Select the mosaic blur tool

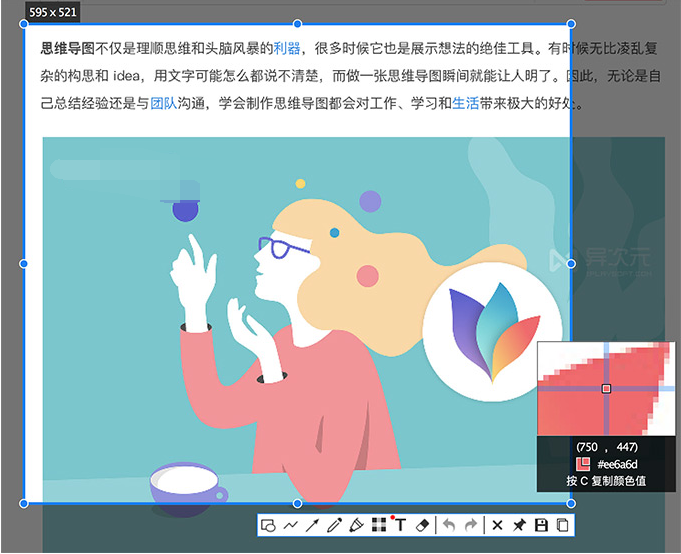[x=379, y=525]
